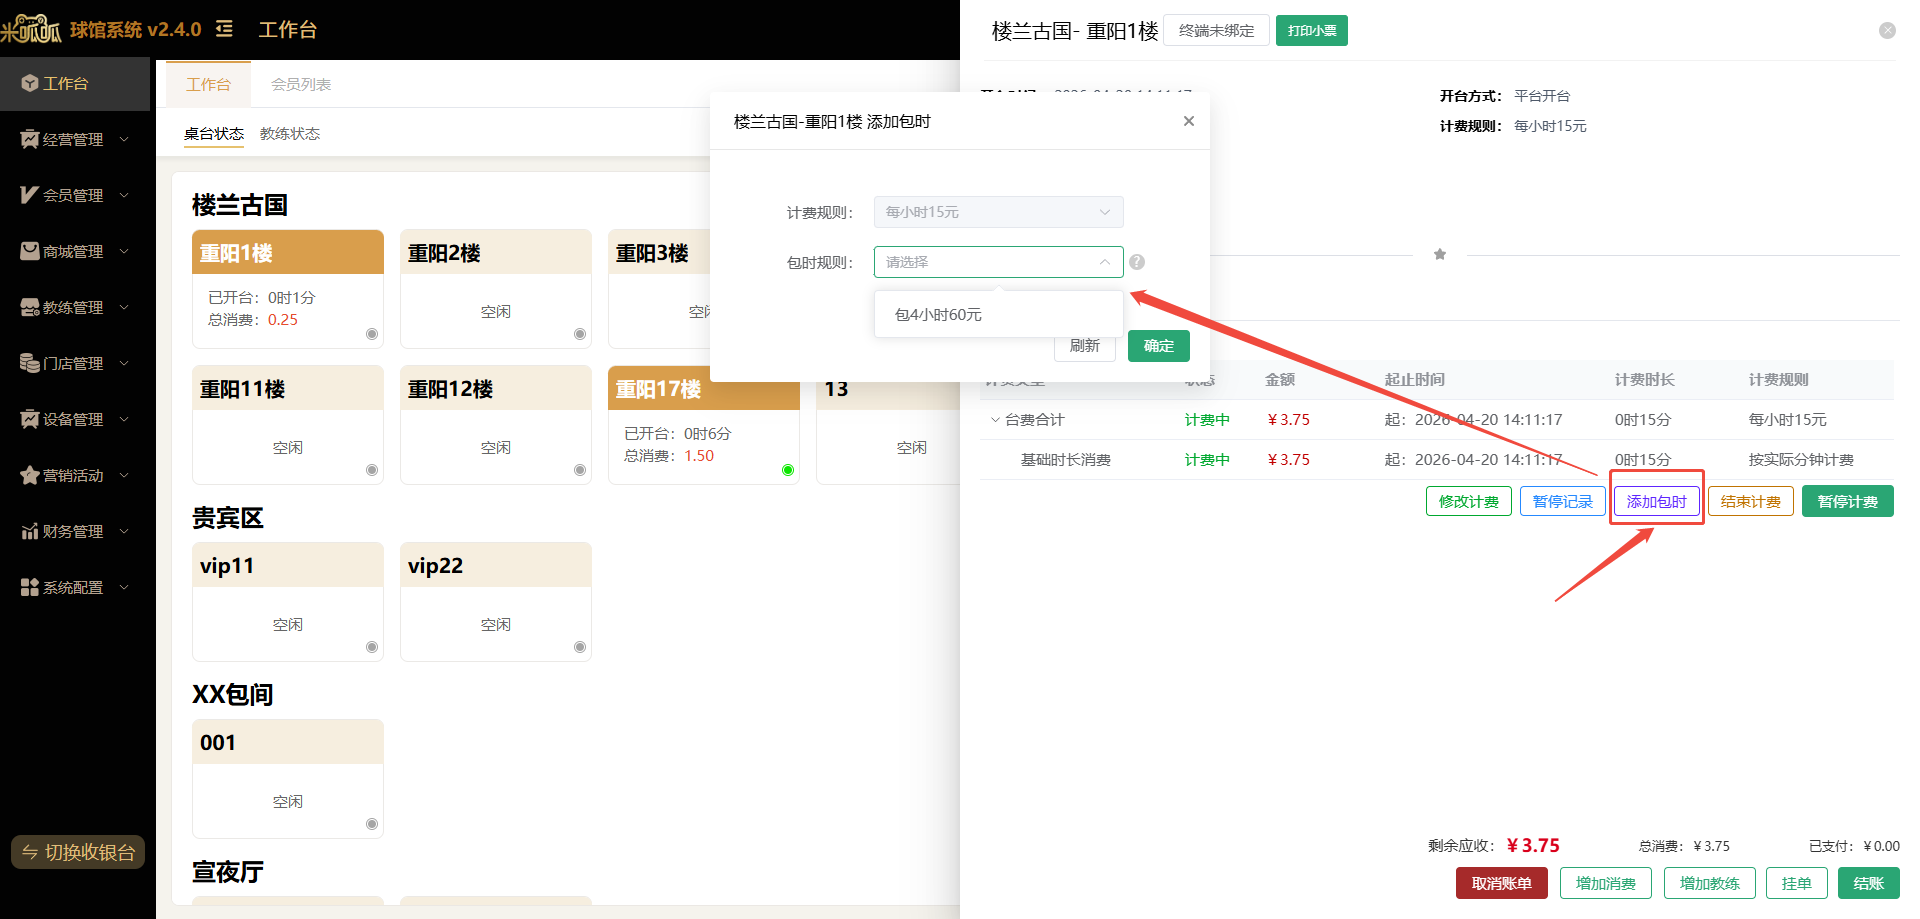Click 打印小票 button

click(1312, 31)
